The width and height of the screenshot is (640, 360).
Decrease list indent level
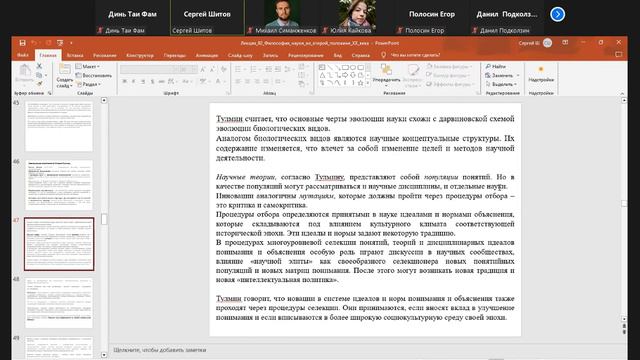coord(269,69)
